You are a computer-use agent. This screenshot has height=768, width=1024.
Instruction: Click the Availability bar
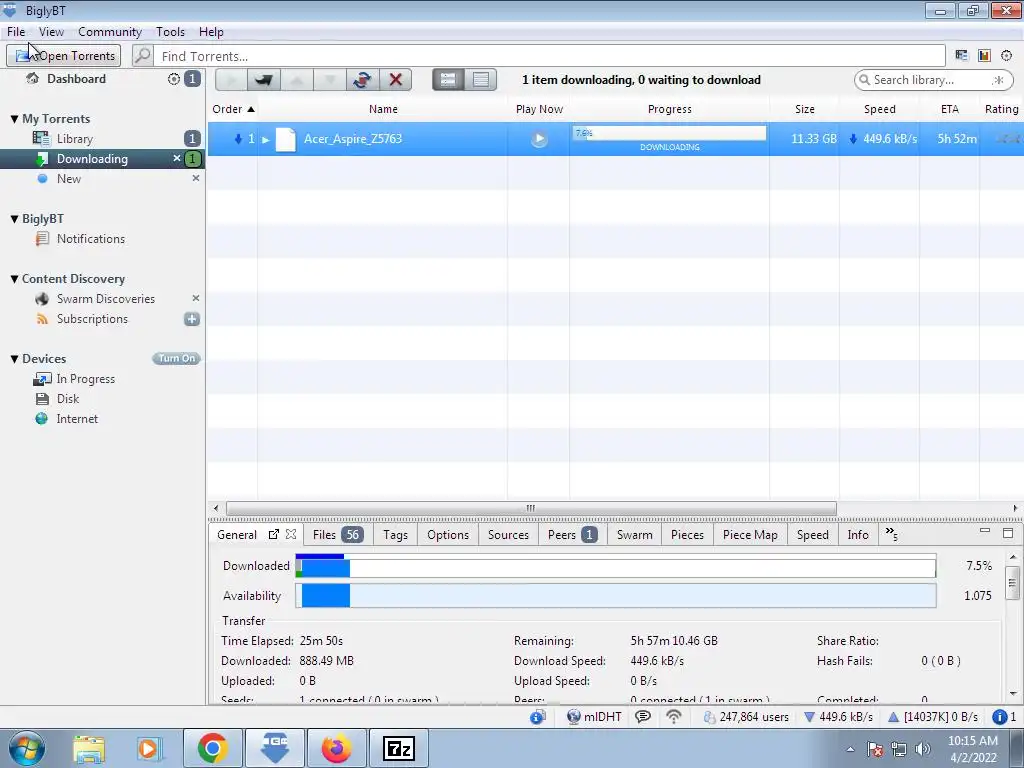[616, 596]
